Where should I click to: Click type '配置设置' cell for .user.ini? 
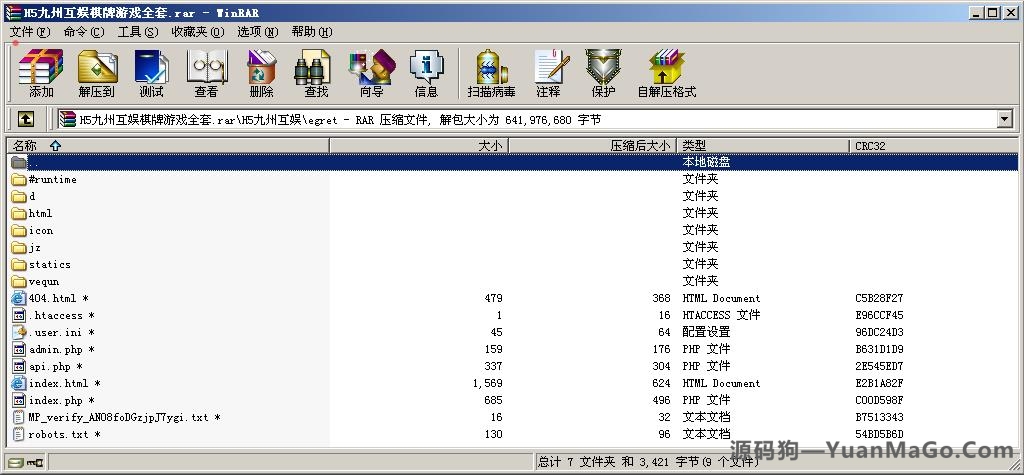tap(706, 332)
